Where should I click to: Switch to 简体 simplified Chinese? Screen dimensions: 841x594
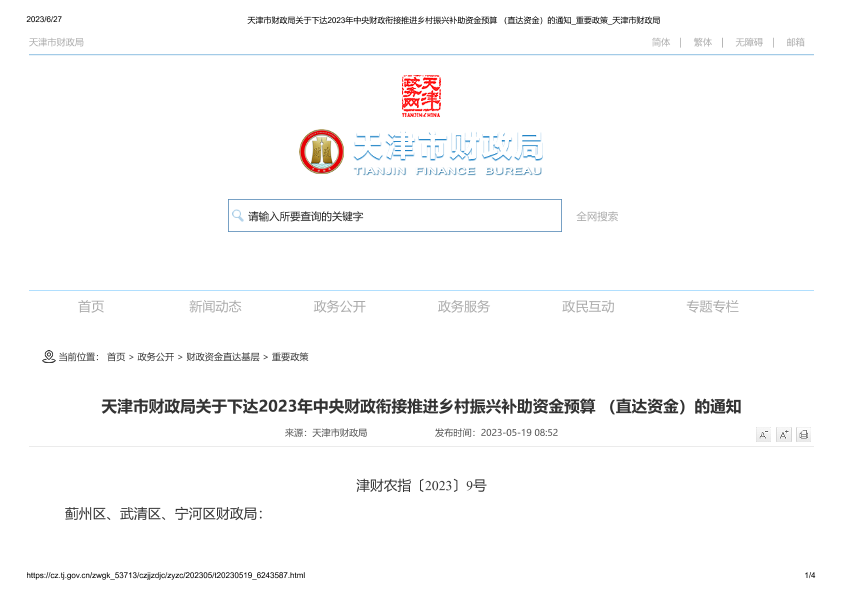[x=661, y=42]
